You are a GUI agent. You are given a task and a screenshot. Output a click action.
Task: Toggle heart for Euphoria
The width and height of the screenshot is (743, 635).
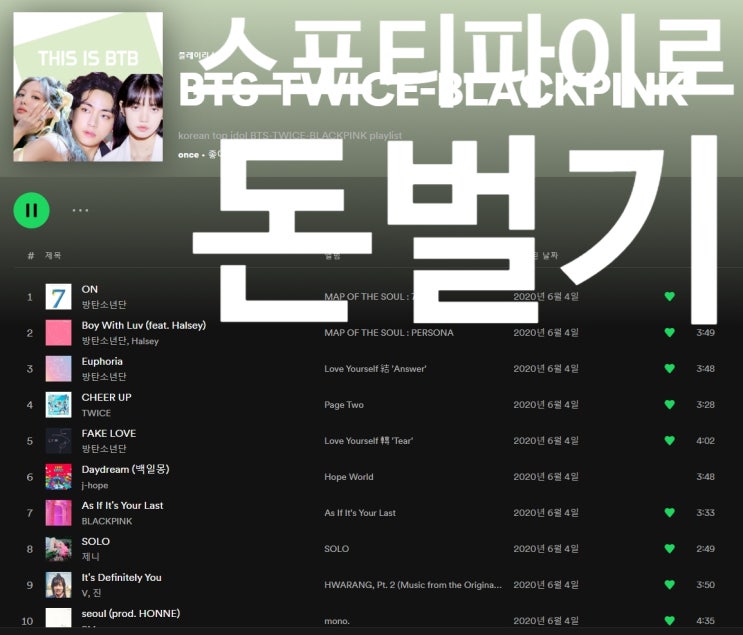click(x=670, y=368)
